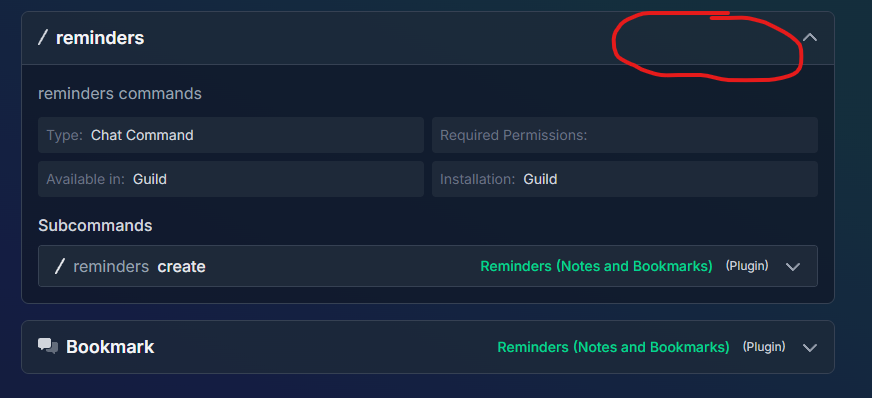Image resolution: width=872 pixels, height=398 pixels.
Task: Click the Type: Chat Command field
Action: tap(231, 135)
